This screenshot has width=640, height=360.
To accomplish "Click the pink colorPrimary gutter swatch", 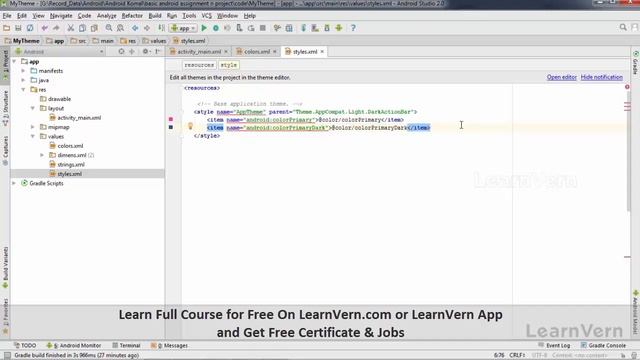I will [x=171, y=119].
